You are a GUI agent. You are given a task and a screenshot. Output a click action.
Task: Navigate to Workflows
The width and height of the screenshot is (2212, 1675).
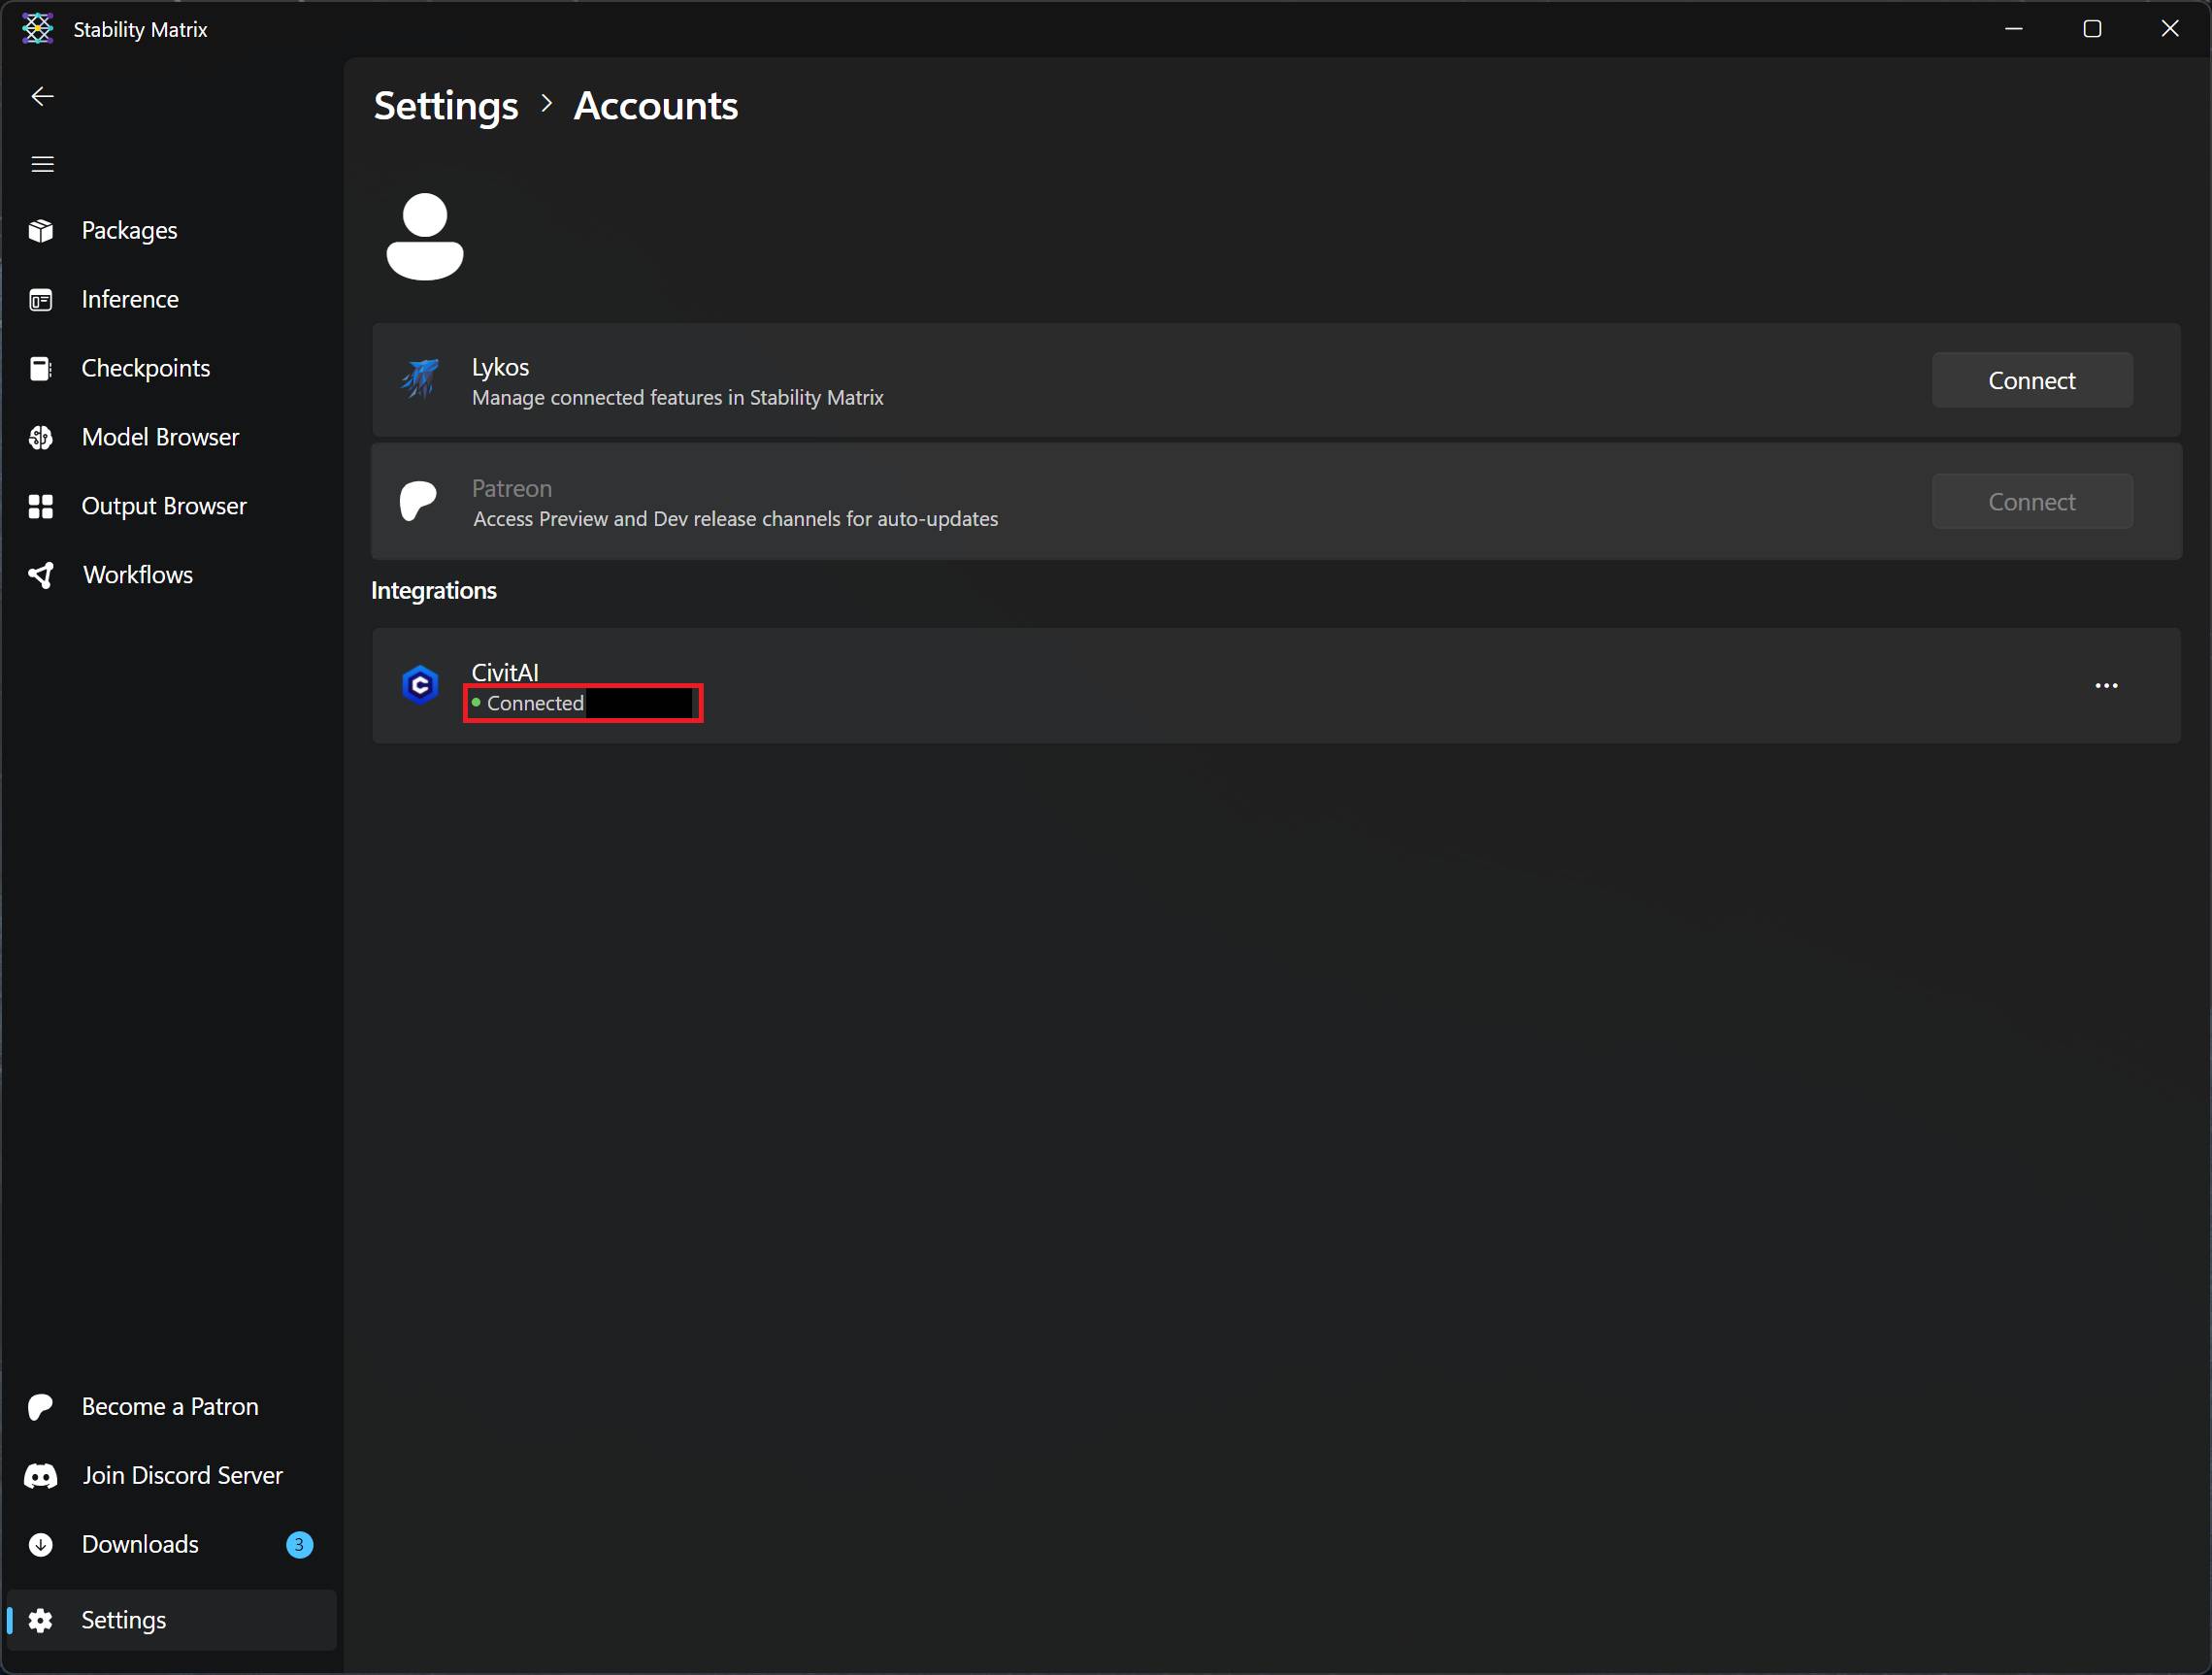[137, 575]
